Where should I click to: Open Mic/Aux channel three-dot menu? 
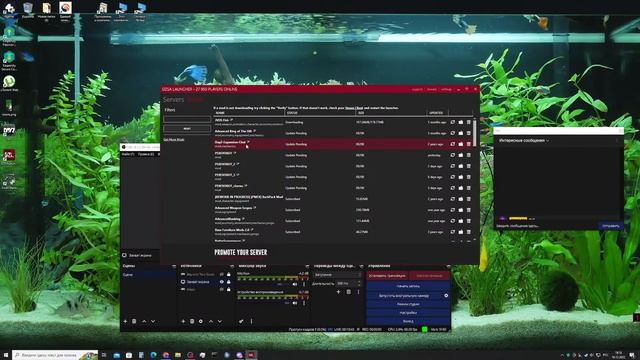click(304, 284)
